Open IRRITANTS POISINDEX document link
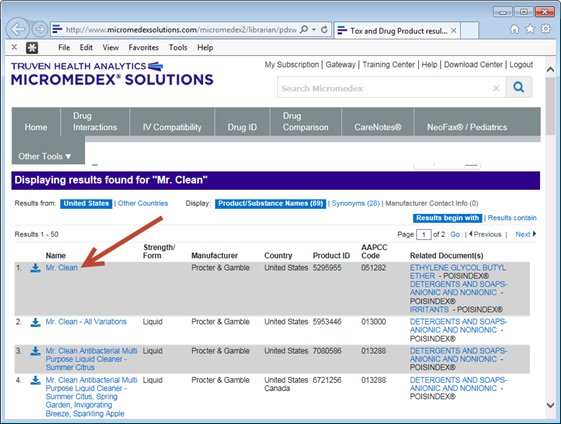This screenshot has height=424, width=561. point(429,310)
